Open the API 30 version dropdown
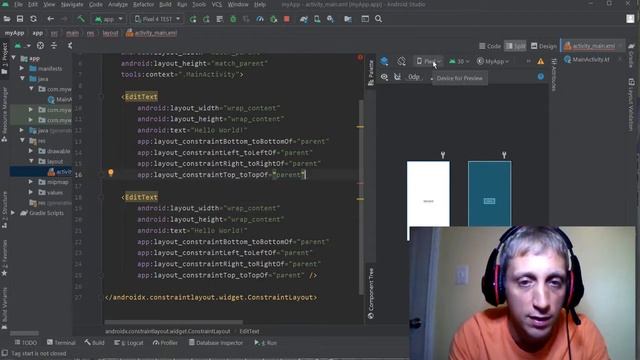Screen dimensions: 640x360 pyautogui.click(x=459, y=61)
